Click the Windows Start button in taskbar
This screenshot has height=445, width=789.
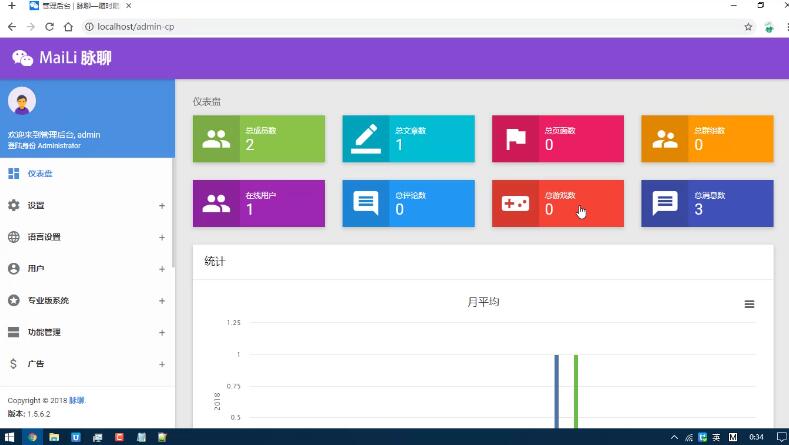(9, 437)
